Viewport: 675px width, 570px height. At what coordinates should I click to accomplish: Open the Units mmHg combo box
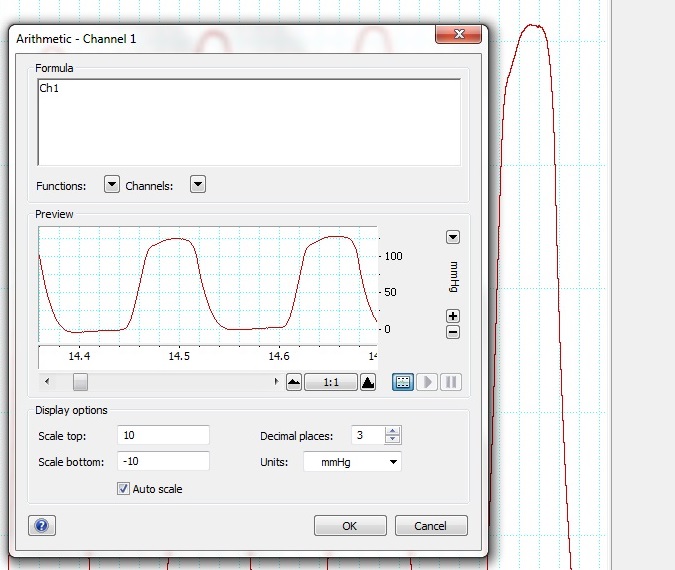point(352,462)
